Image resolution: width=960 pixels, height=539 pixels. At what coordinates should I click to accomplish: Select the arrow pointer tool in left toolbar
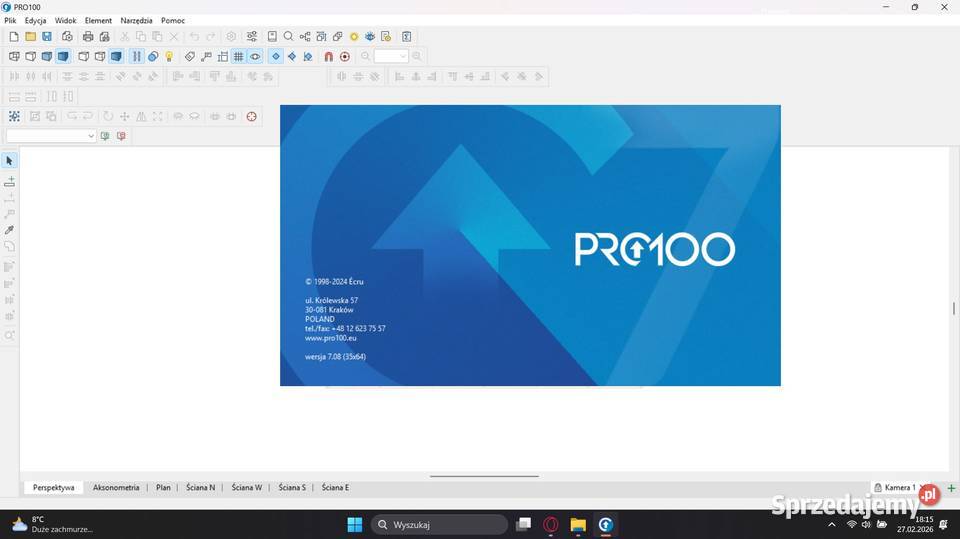point(9,160)
